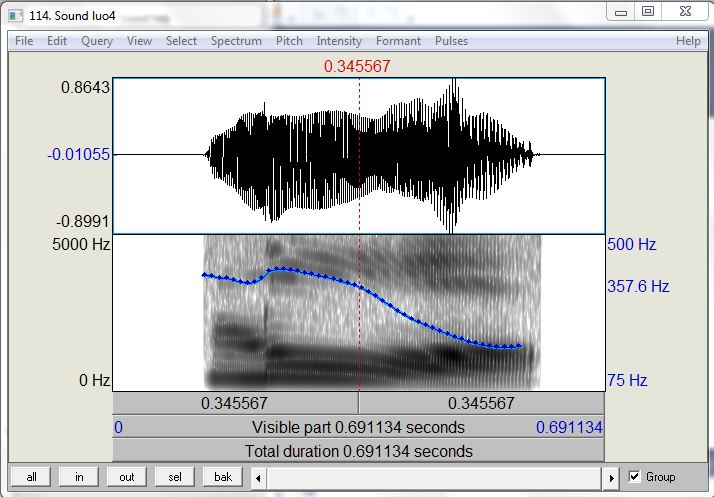Click the 'out' zoom button
The width and height of the screenshot is (714, 497).
pos(127,477)
